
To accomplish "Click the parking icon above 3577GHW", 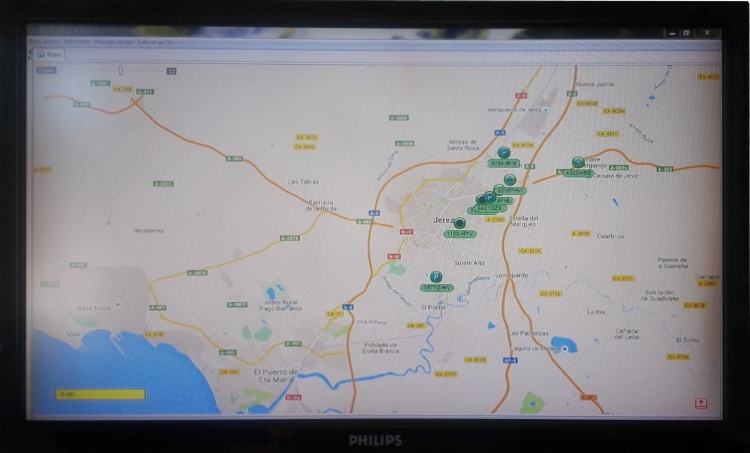I will [436, 276].
